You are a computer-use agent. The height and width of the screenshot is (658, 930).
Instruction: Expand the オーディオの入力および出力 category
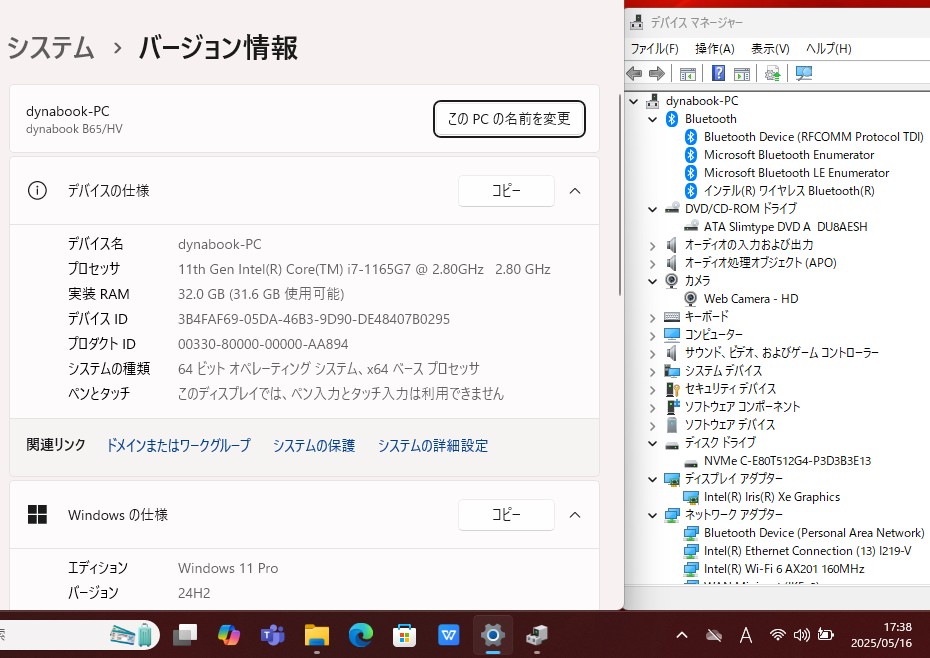[653, 246]
